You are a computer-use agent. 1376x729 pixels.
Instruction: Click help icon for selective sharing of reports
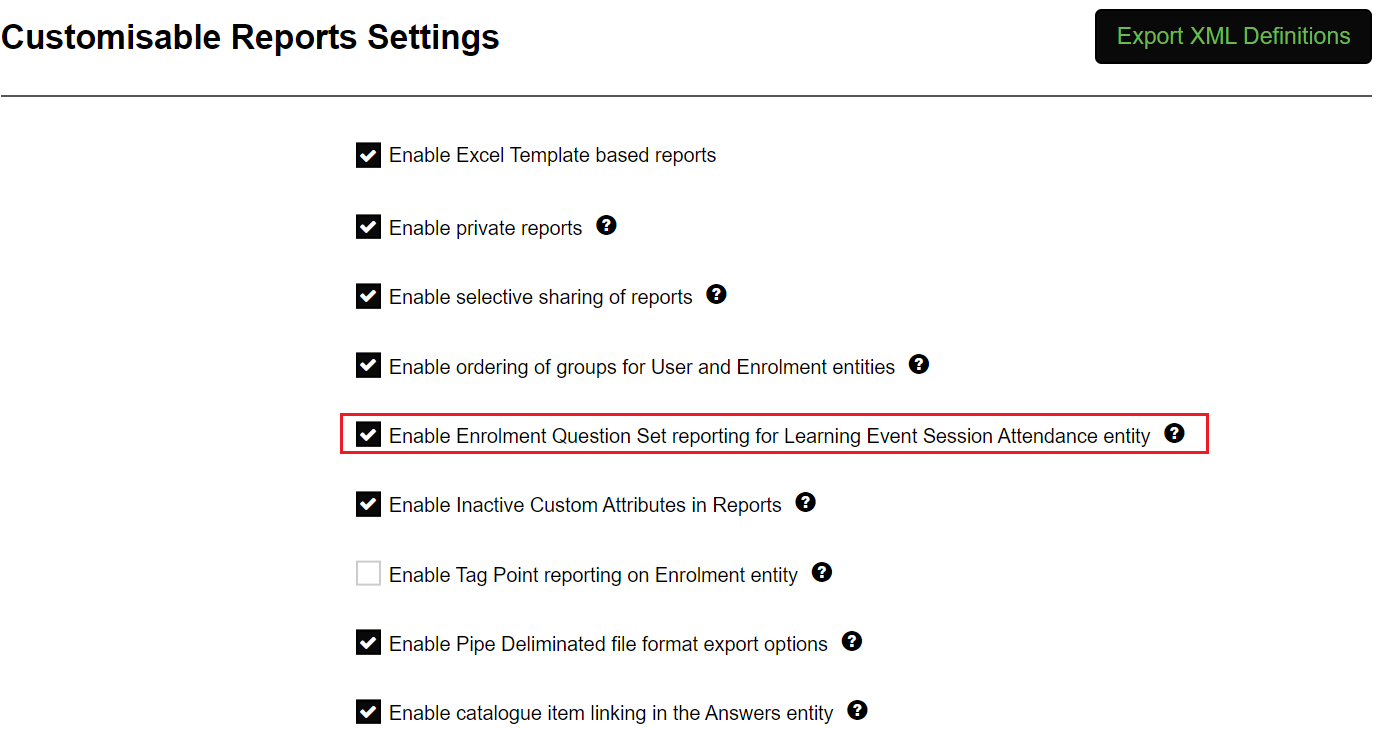[x=716, y=294]
